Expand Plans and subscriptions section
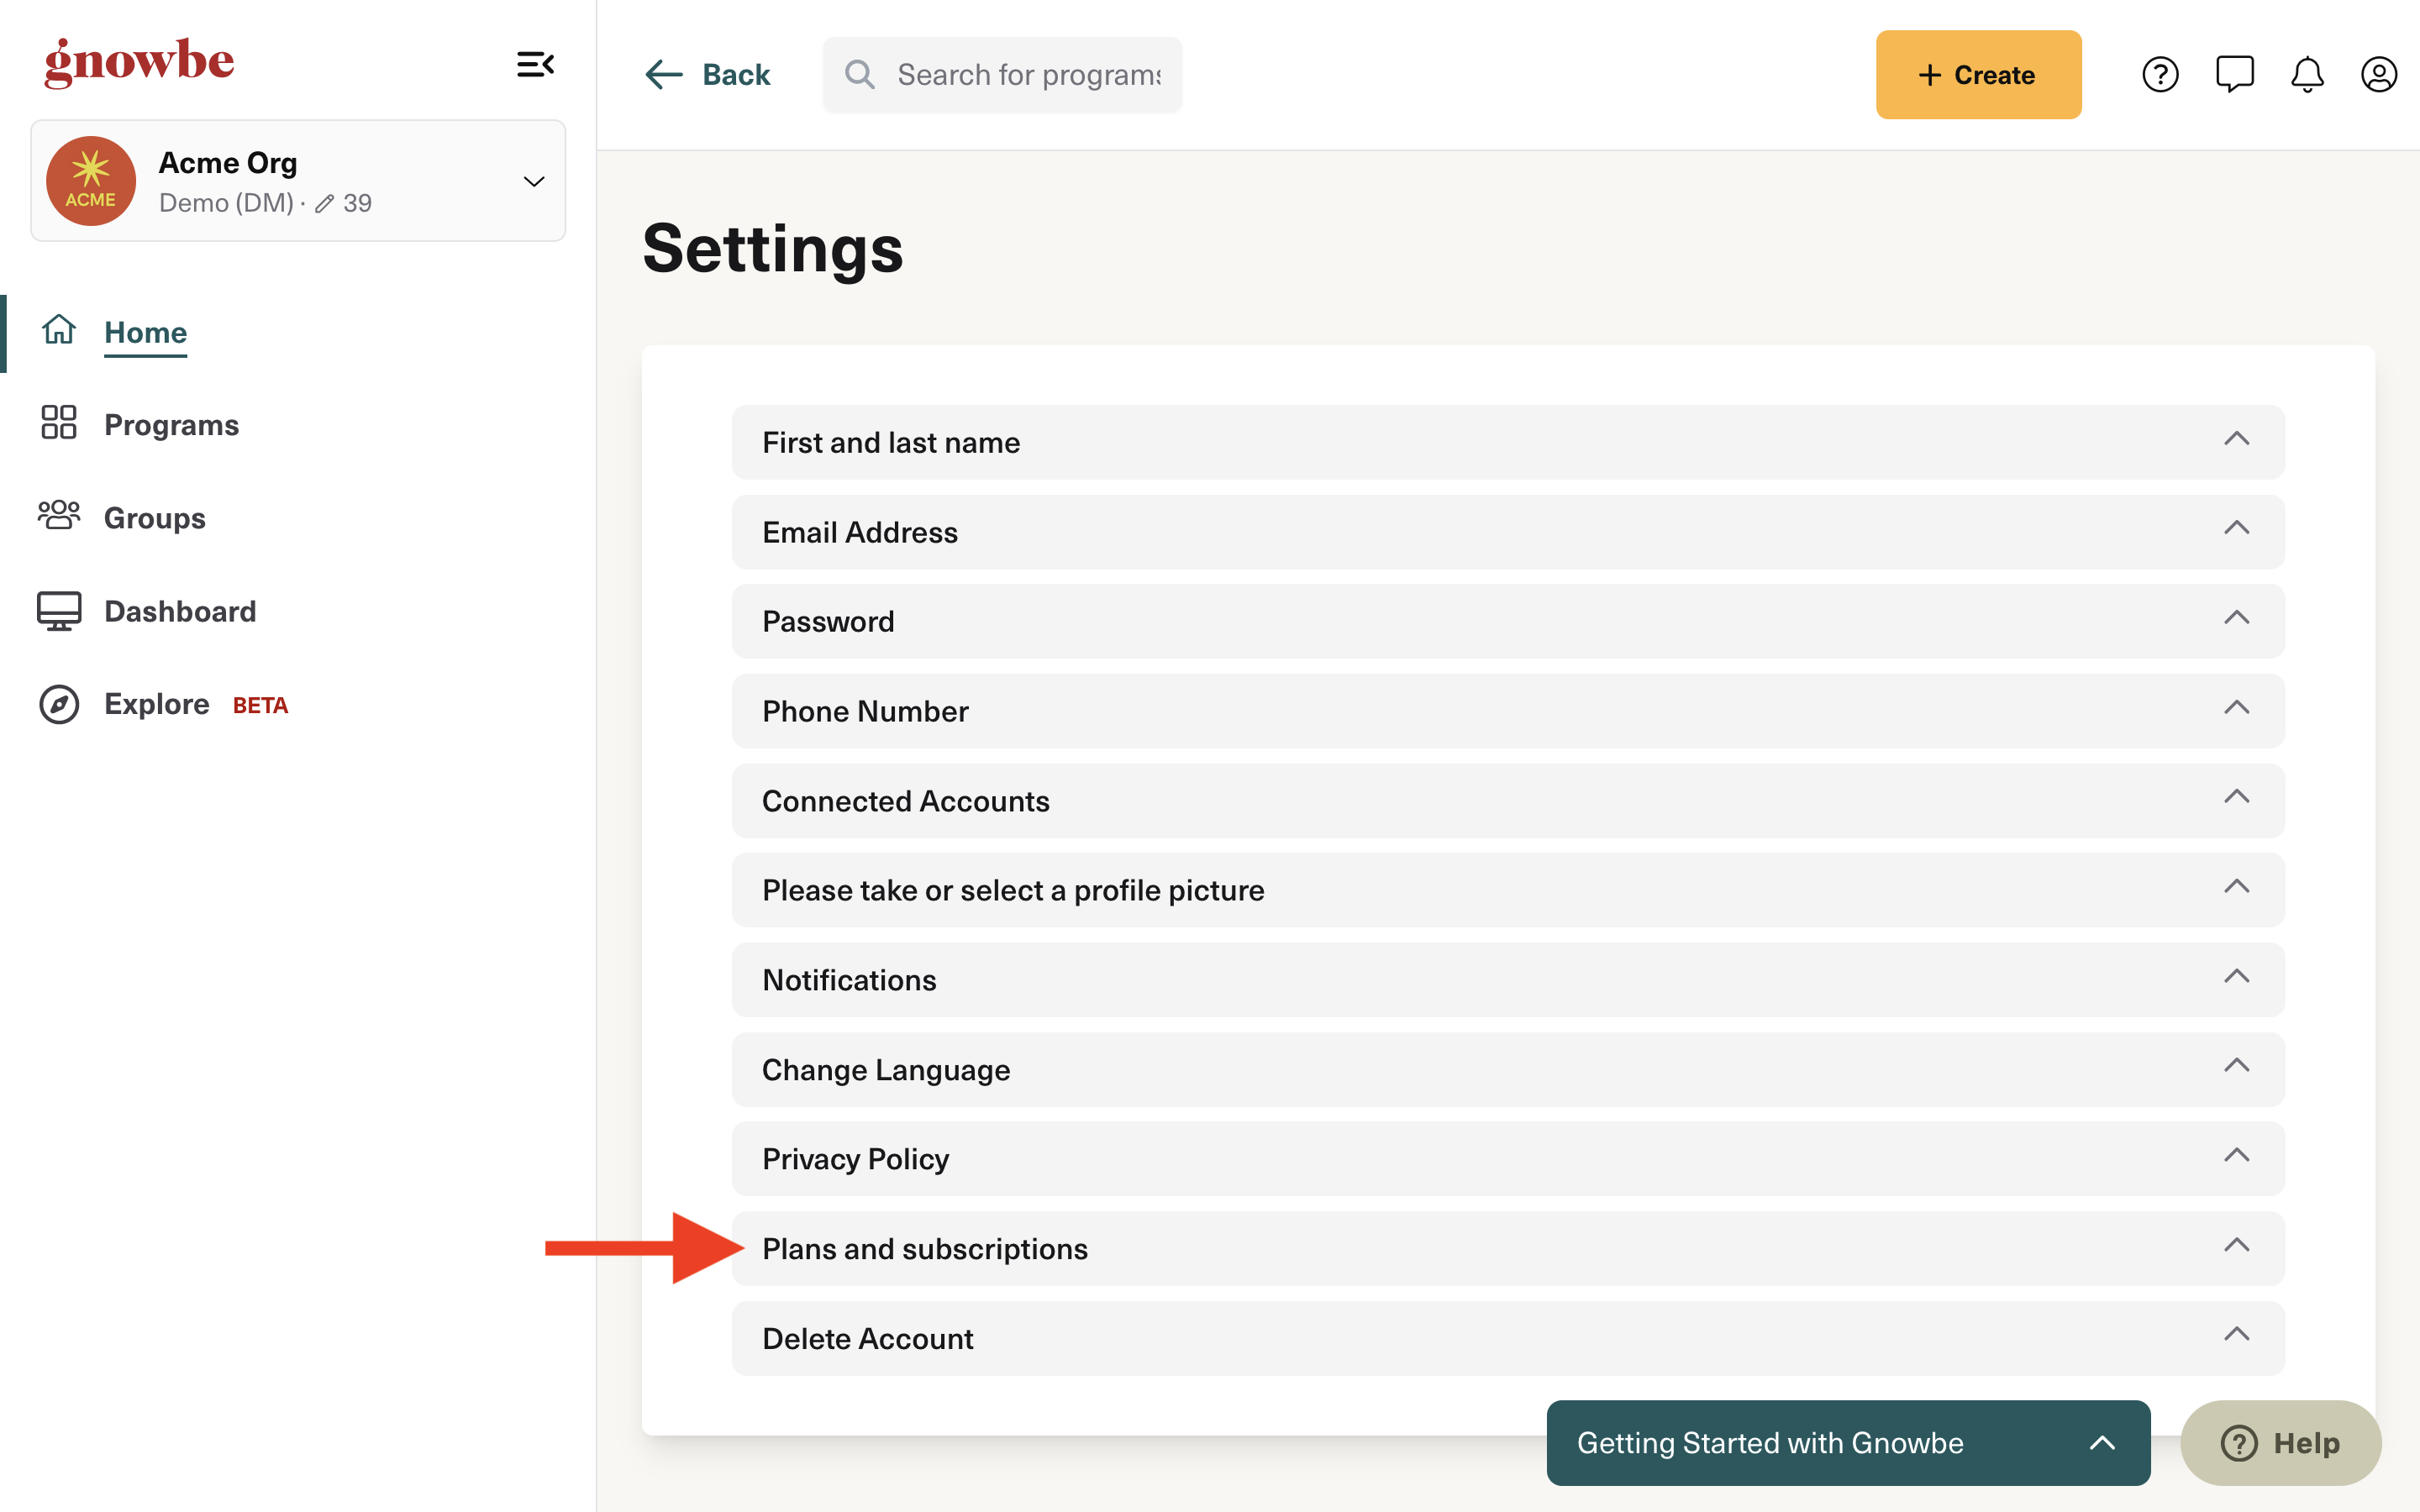Viewport: 2420px width, 1512px height. pyautogui.click(x=1508, y=1249)
